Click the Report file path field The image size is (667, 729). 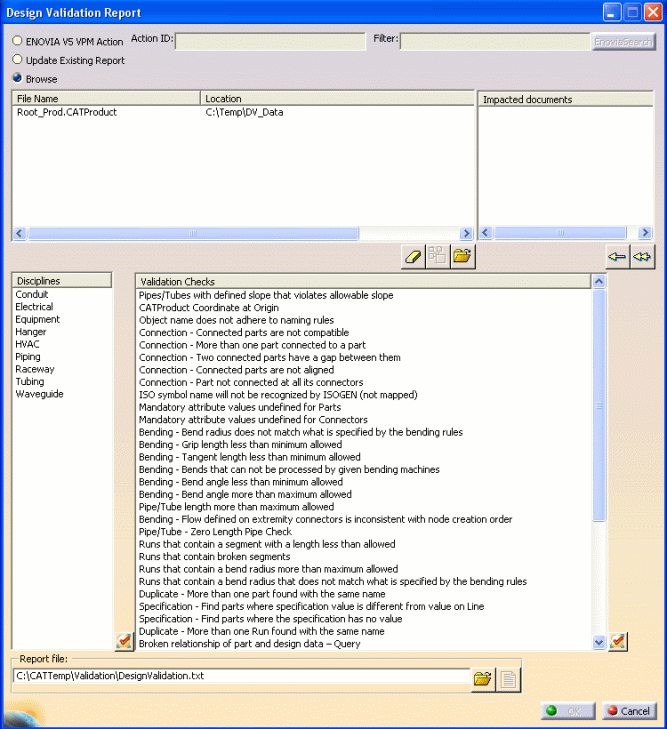point(240,677)
